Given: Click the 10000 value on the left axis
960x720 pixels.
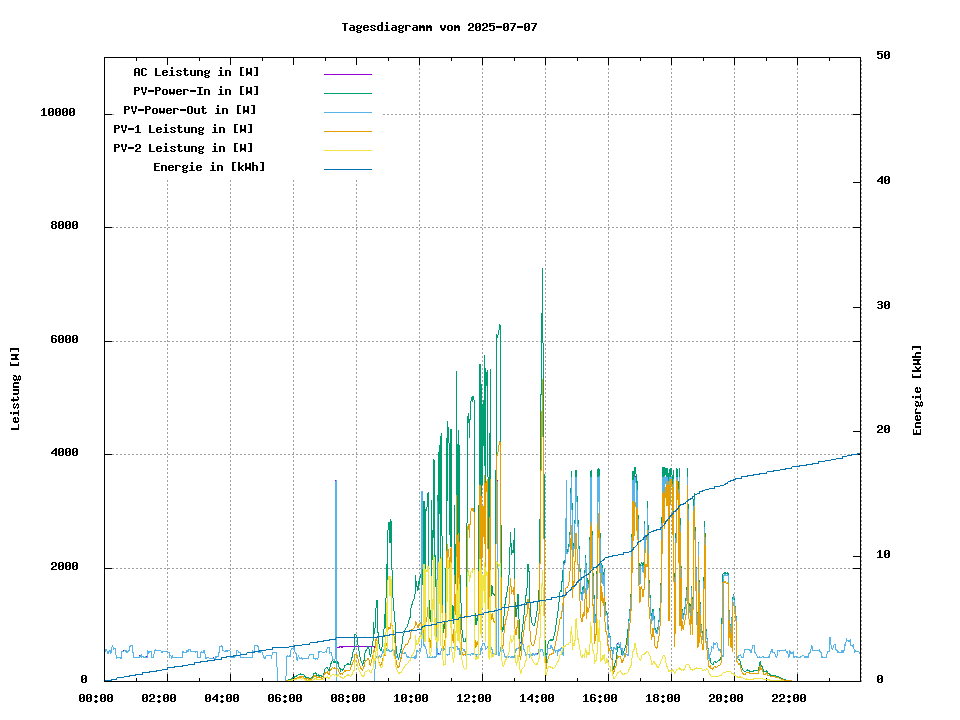Looking at the screenshot, I should 58,112.
